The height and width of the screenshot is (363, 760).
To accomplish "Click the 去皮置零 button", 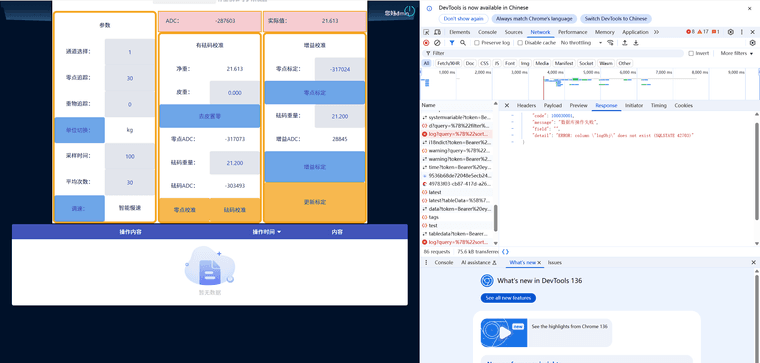I will coord(210,116).
